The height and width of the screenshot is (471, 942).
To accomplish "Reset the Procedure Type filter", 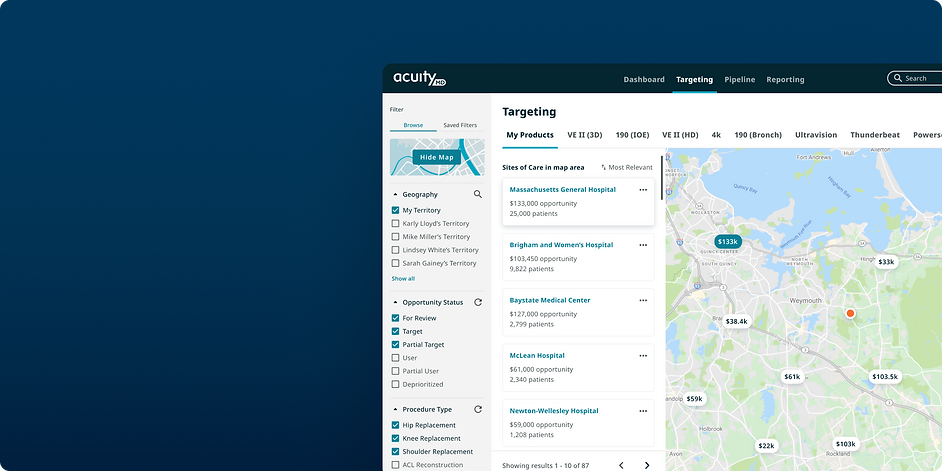I will pos(478,409).
